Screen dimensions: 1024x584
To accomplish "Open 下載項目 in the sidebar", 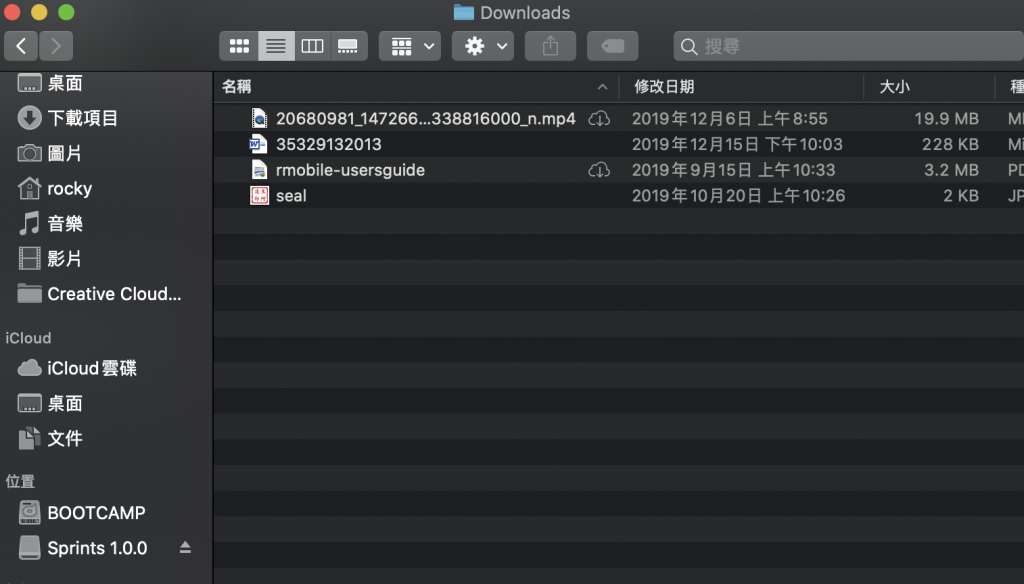I will (82, 118).
